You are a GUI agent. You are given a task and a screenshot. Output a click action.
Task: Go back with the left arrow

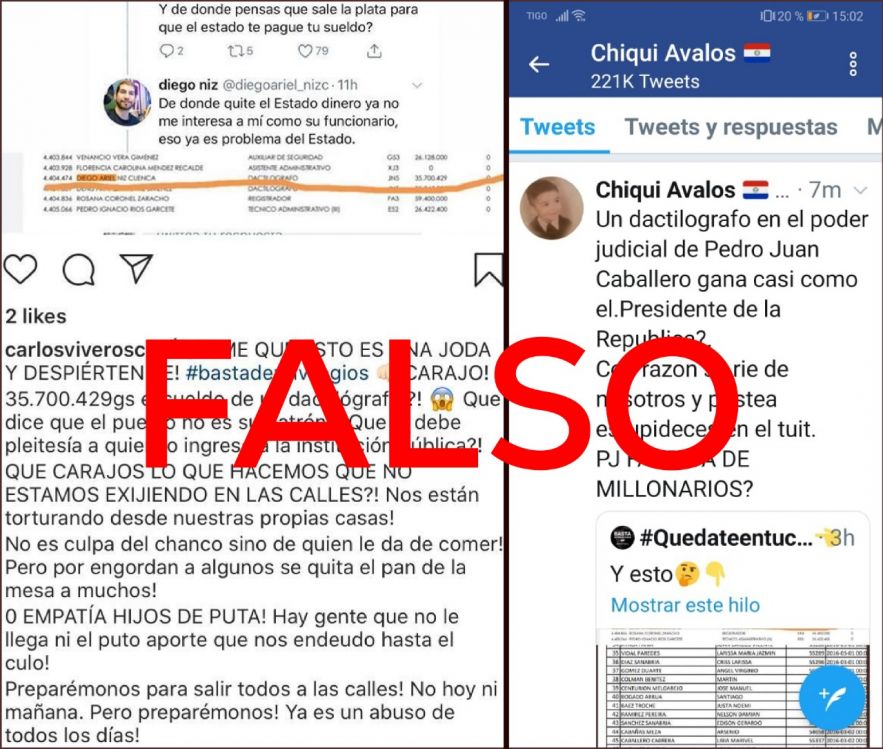click(x=539, y=64)
